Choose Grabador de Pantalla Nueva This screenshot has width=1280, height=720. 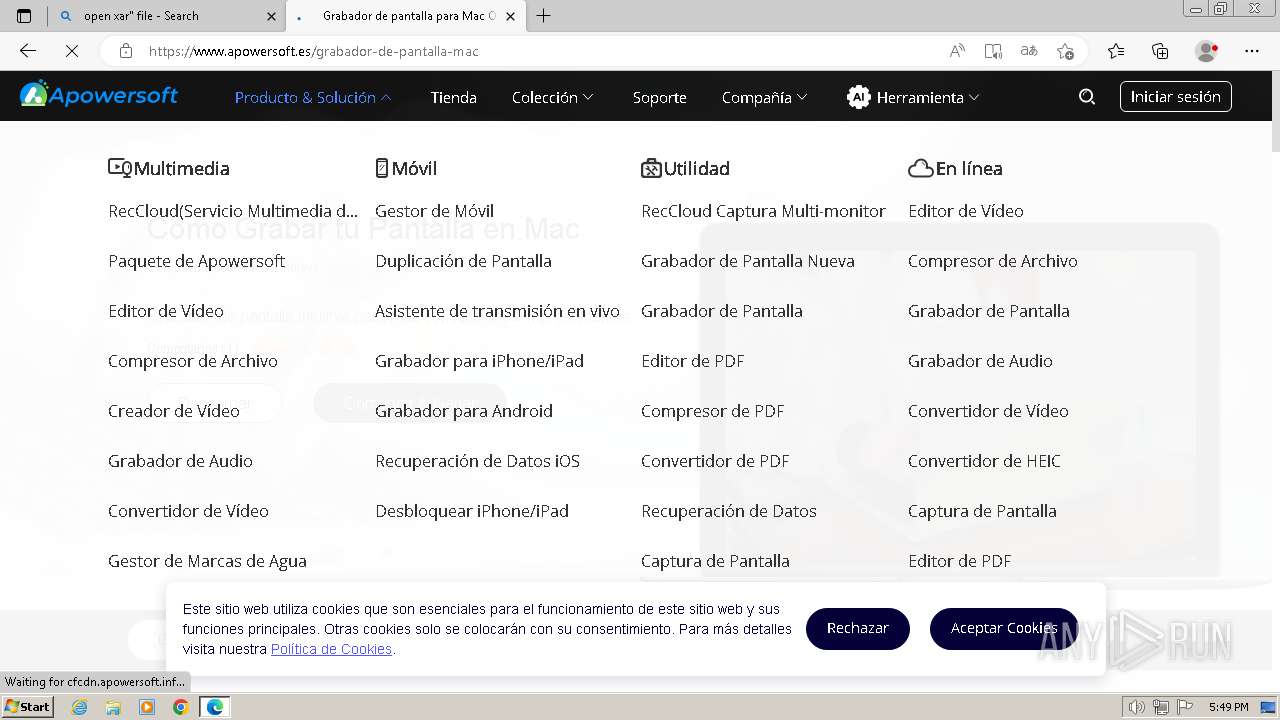[748, 261]
